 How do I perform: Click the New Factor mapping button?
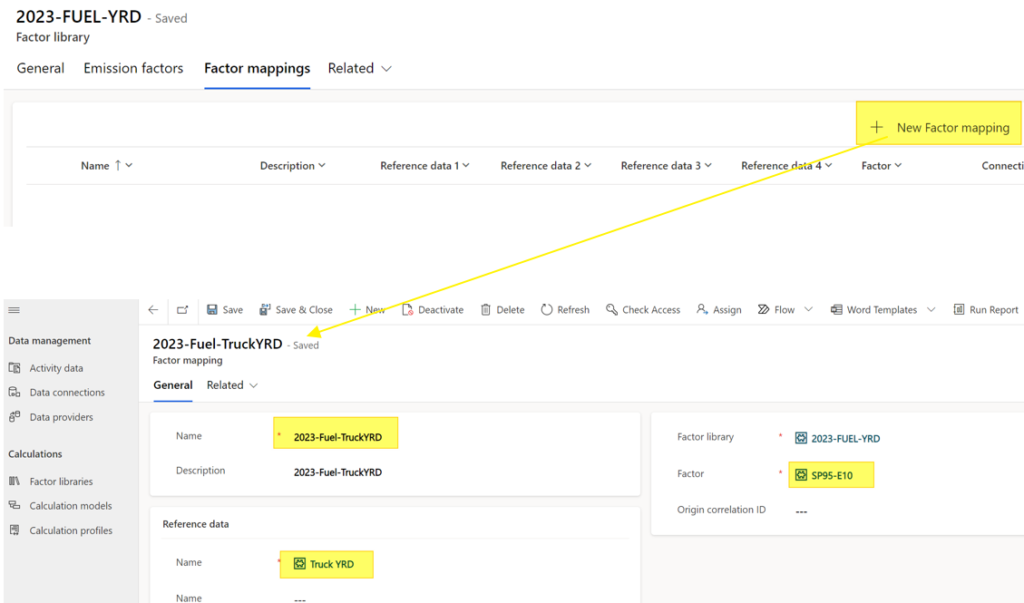pos(940,128)
